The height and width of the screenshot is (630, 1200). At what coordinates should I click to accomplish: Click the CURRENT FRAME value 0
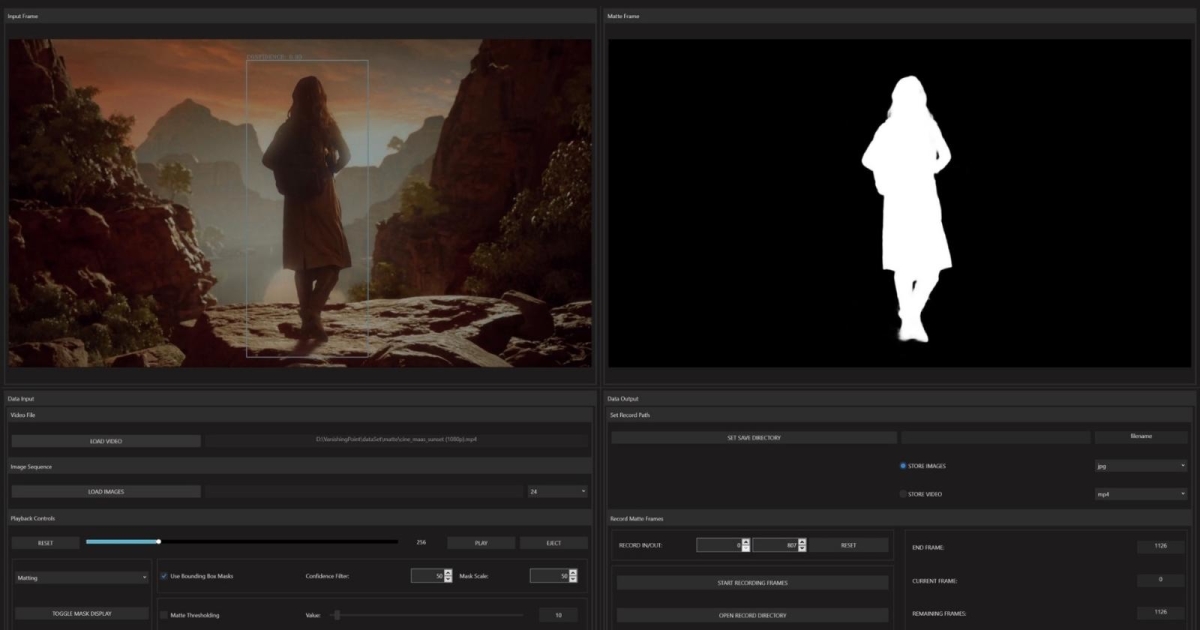1162,580
